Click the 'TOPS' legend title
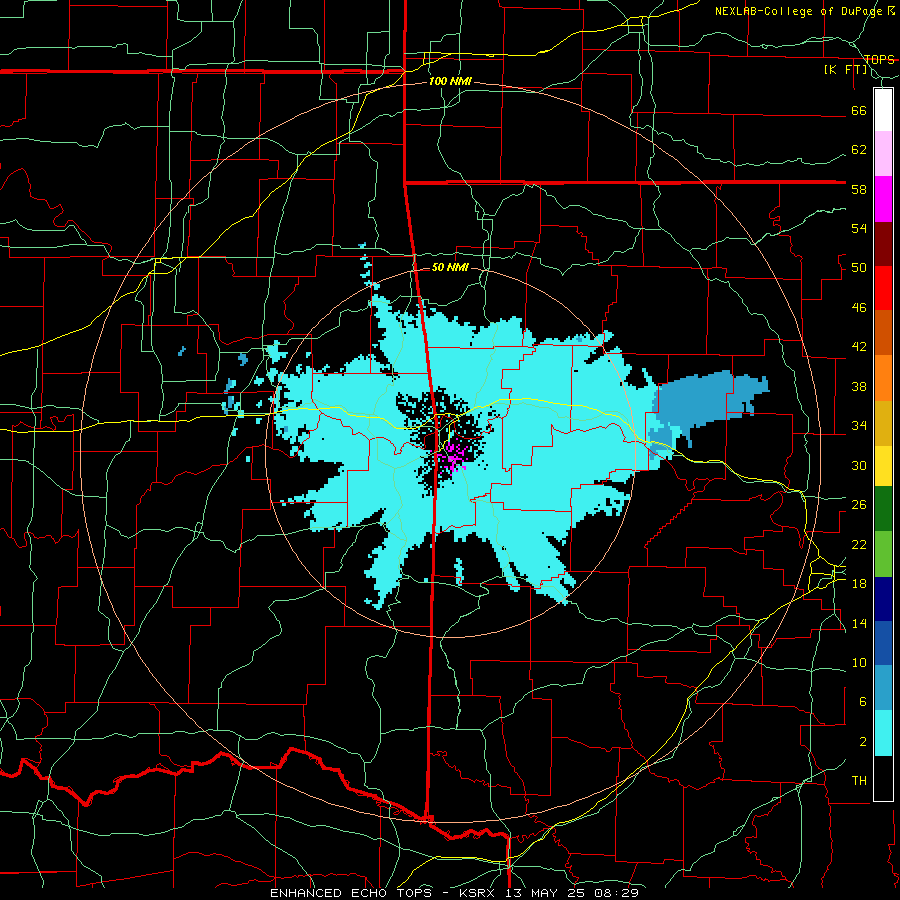900x900 pixels. pyautogui.click(x=879, y=59)
